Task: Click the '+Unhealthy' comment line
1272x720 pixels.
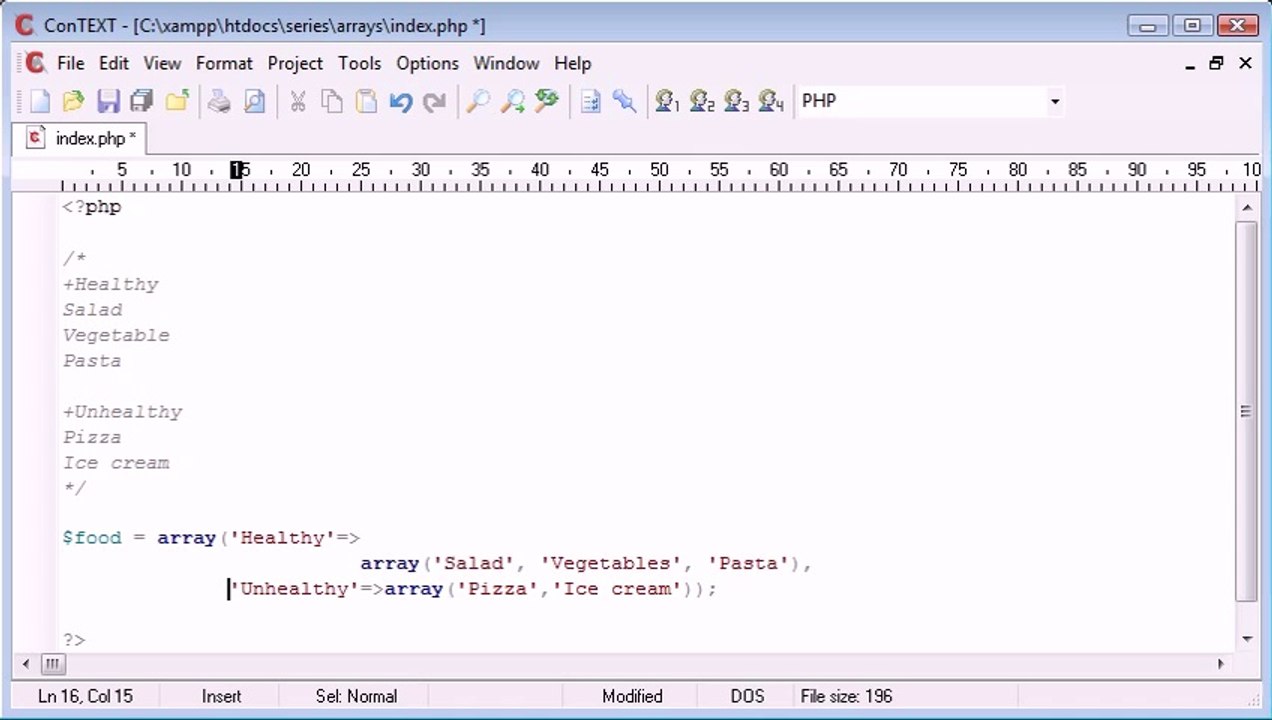Action: click(122, 412)
